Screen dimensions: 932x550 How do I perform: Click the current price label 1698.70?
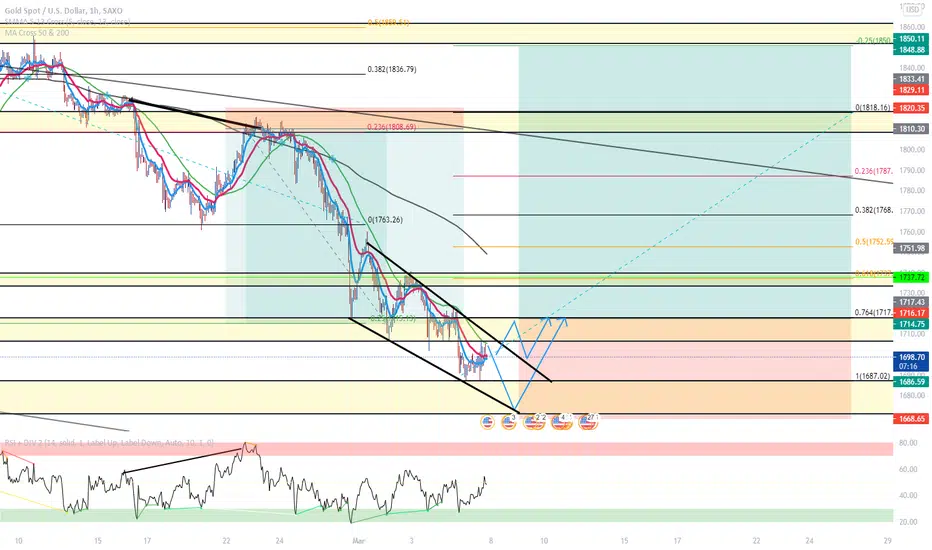pos(911,357)
